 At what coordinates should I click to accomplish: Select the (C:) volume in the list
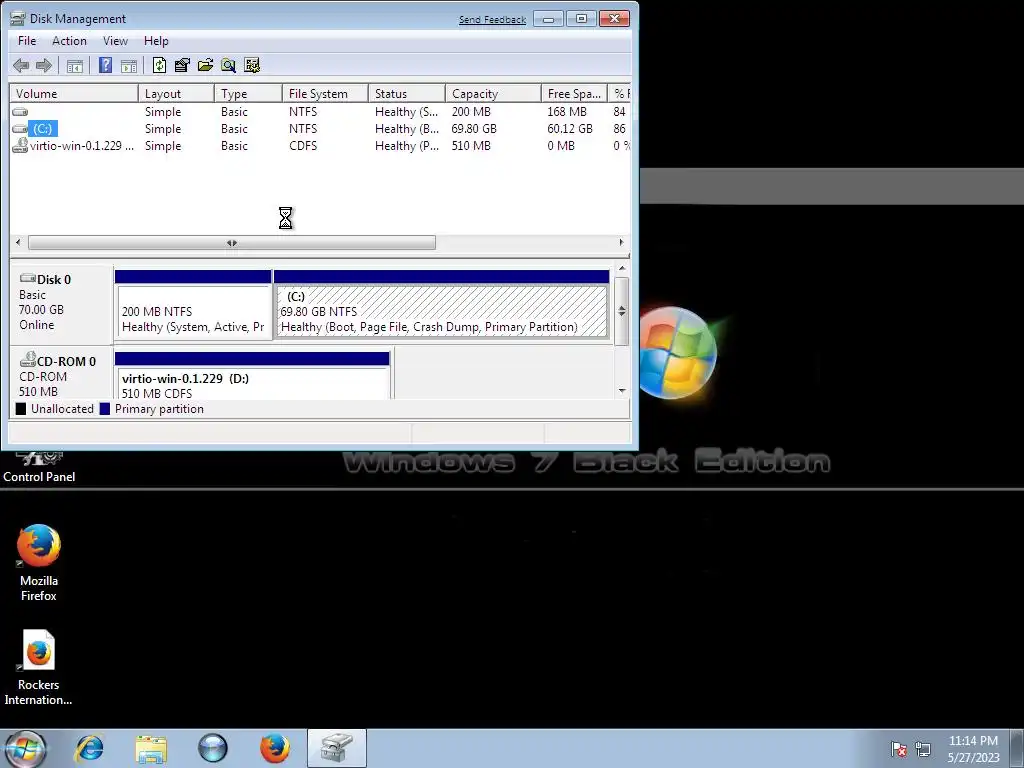(42, 129)
